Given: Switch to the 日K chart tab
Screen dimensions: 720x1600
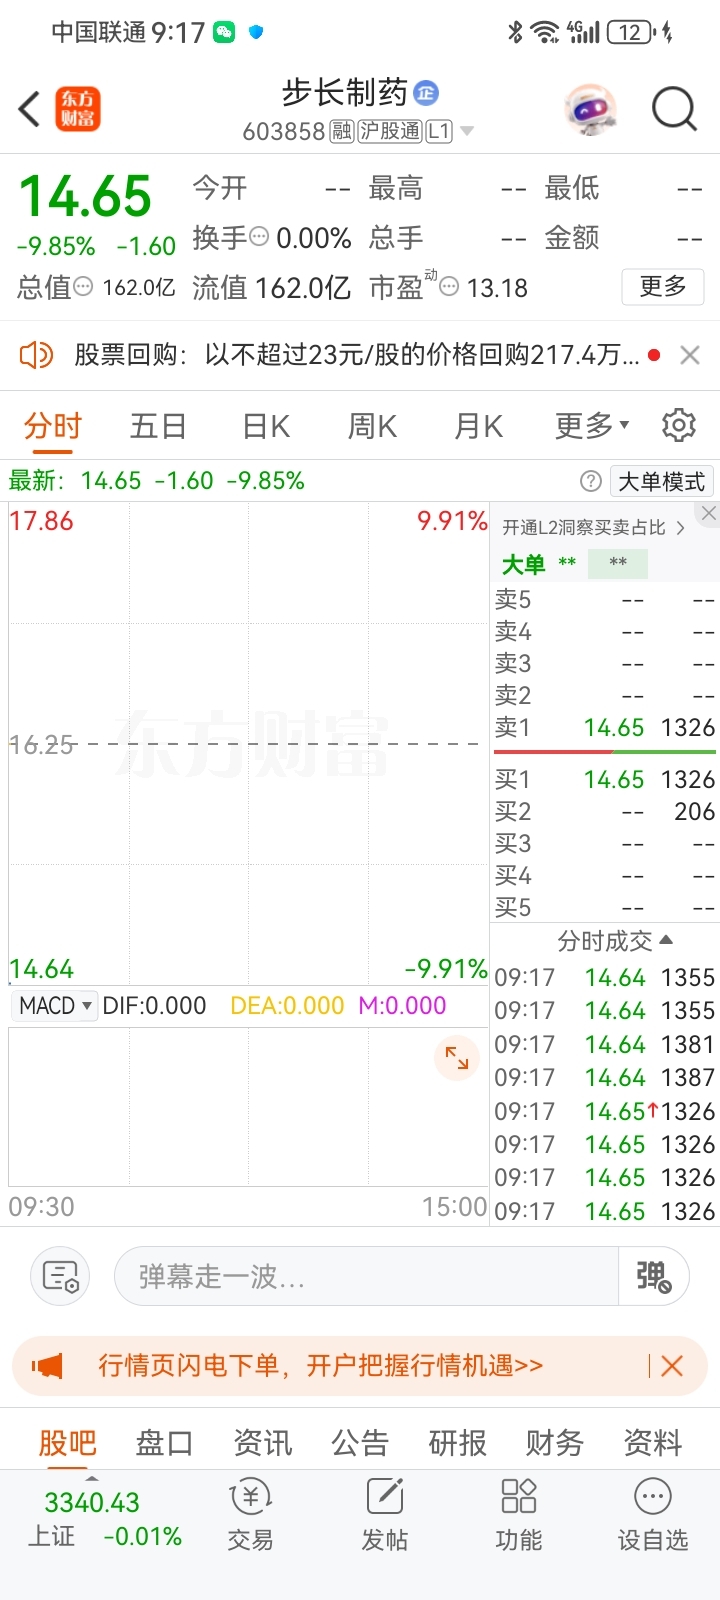Looking at the screenshot, I should click(266, 426).
